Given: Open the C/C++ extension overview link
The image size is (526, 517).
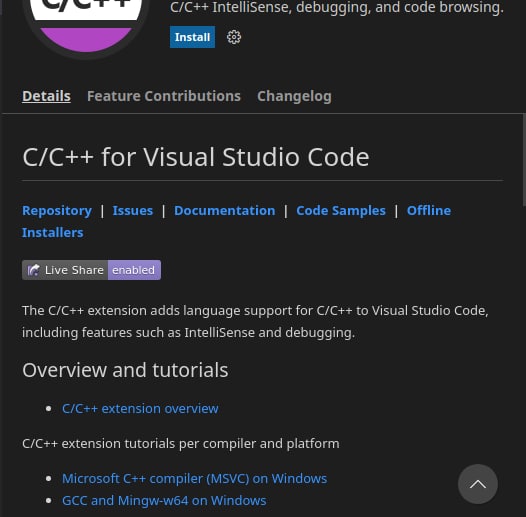Looking at the screenshot, I should [x=140, y=409].
